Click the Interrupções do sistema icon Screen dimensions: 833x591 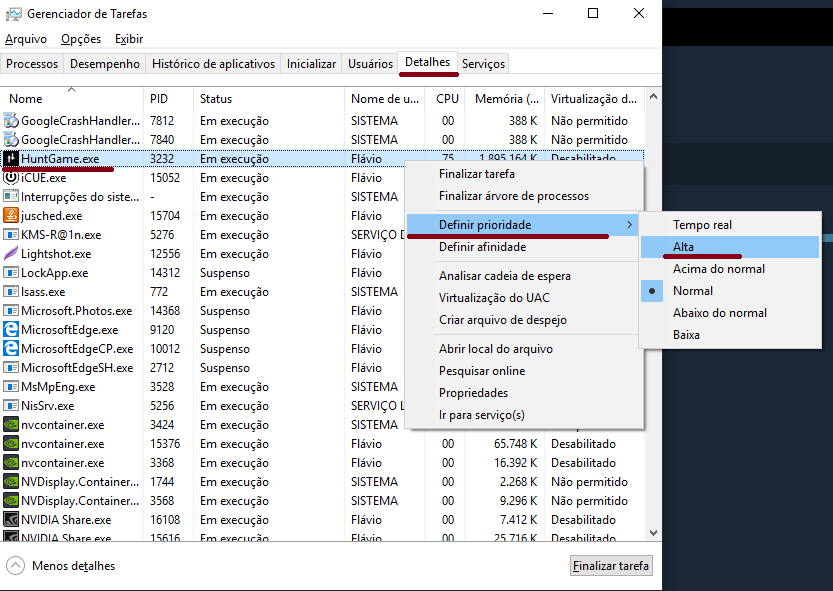point(11,197)
